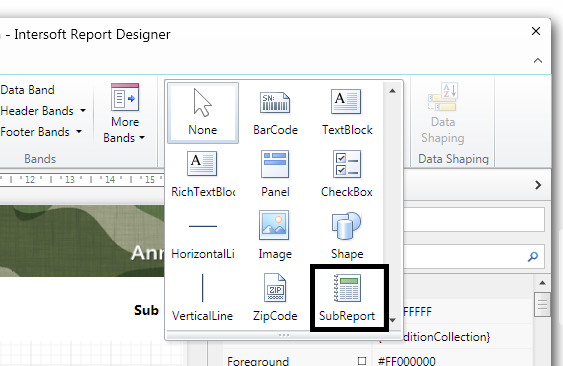Pick the CheckBox control
The image size is (563, 366).
click(347, 175)
